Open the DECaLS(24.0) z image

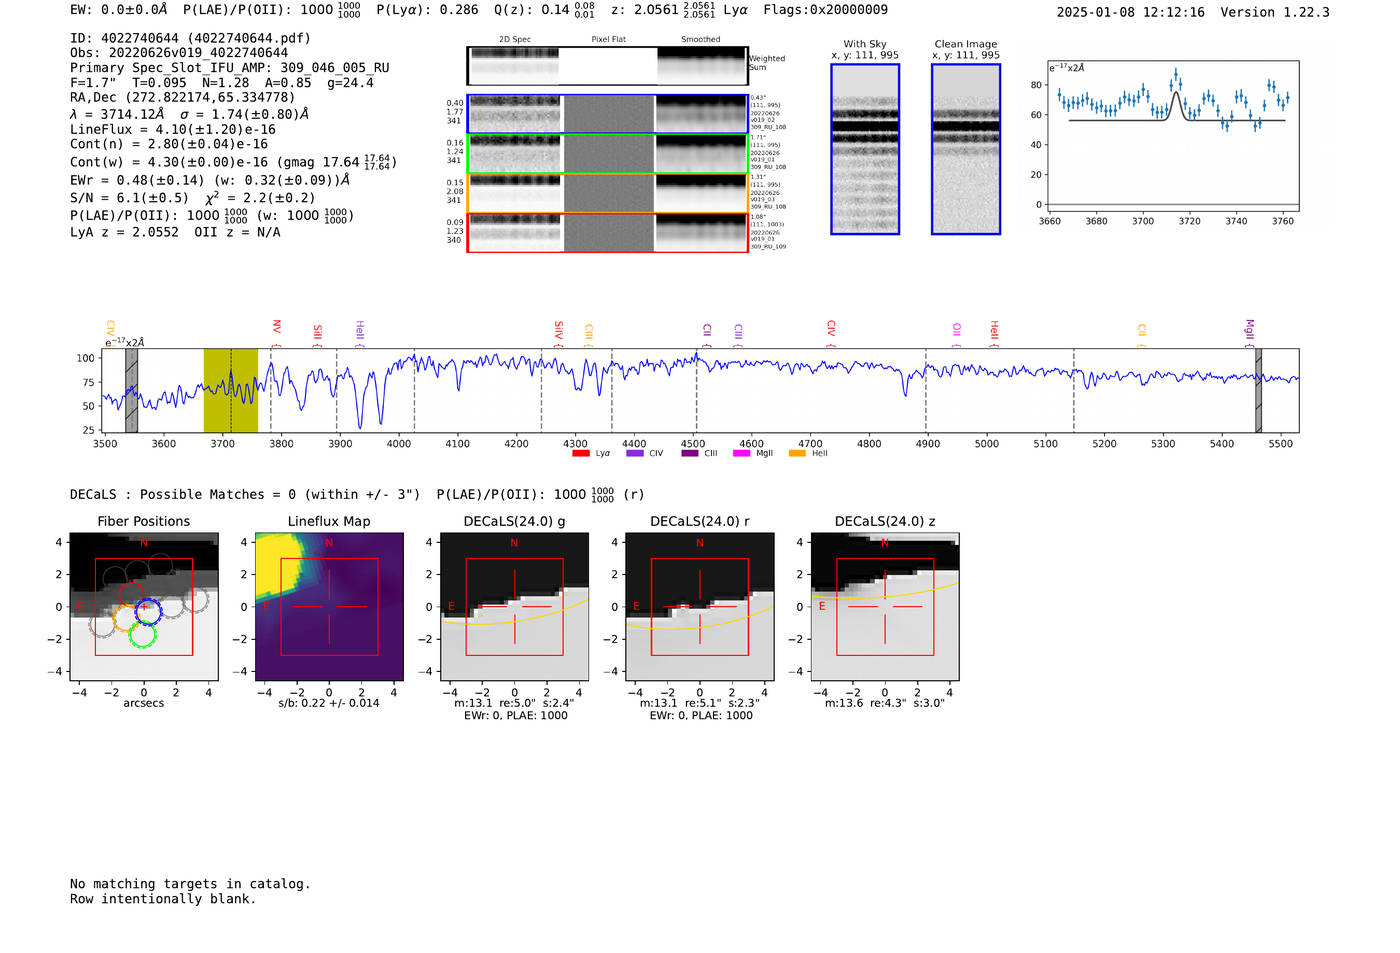click(885, 607)
